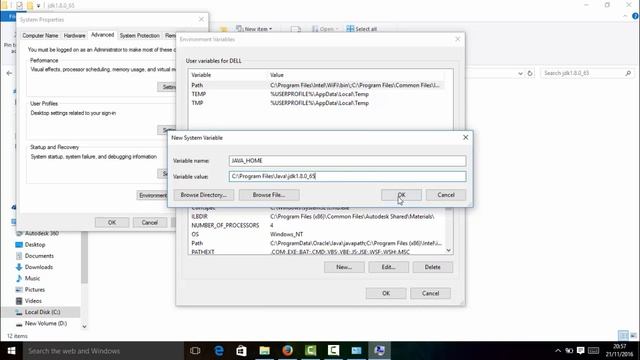Switch to Computer Name tab
This screenshot has height=360, width=640.
(40, 36)
